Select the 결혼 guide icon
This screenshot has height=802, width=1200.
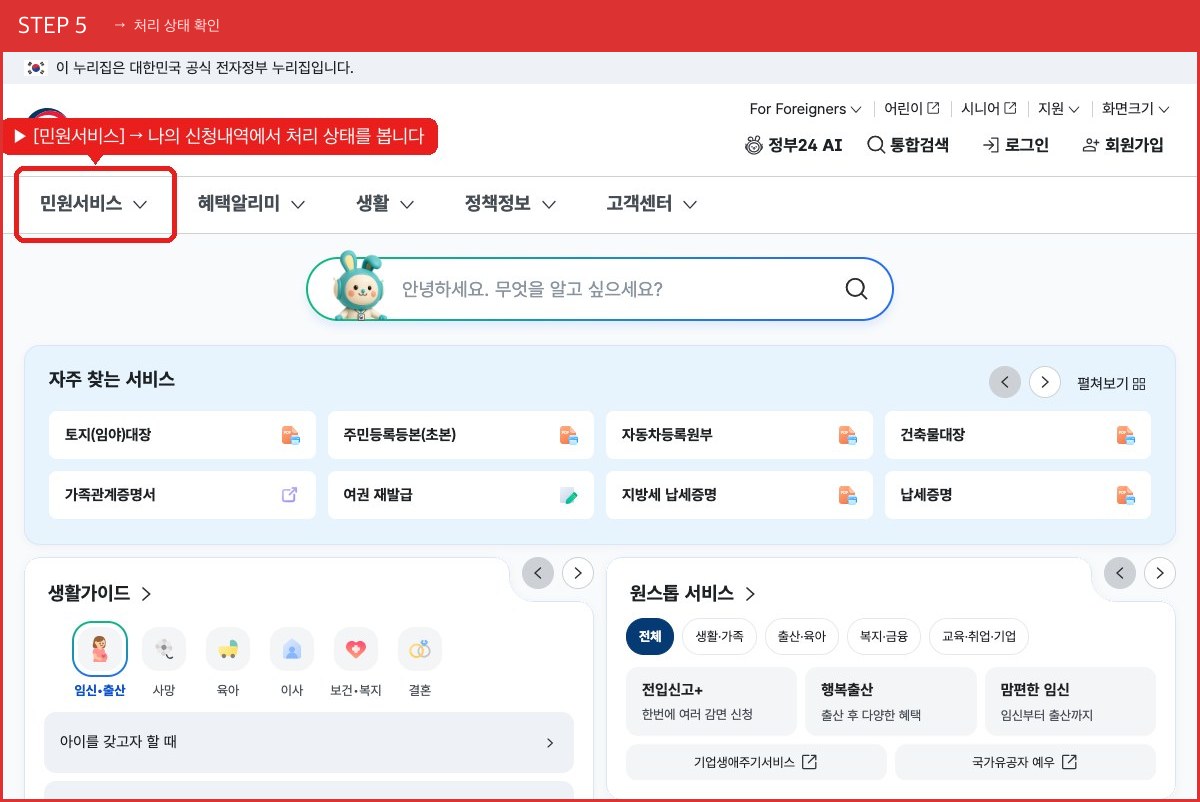420,660
